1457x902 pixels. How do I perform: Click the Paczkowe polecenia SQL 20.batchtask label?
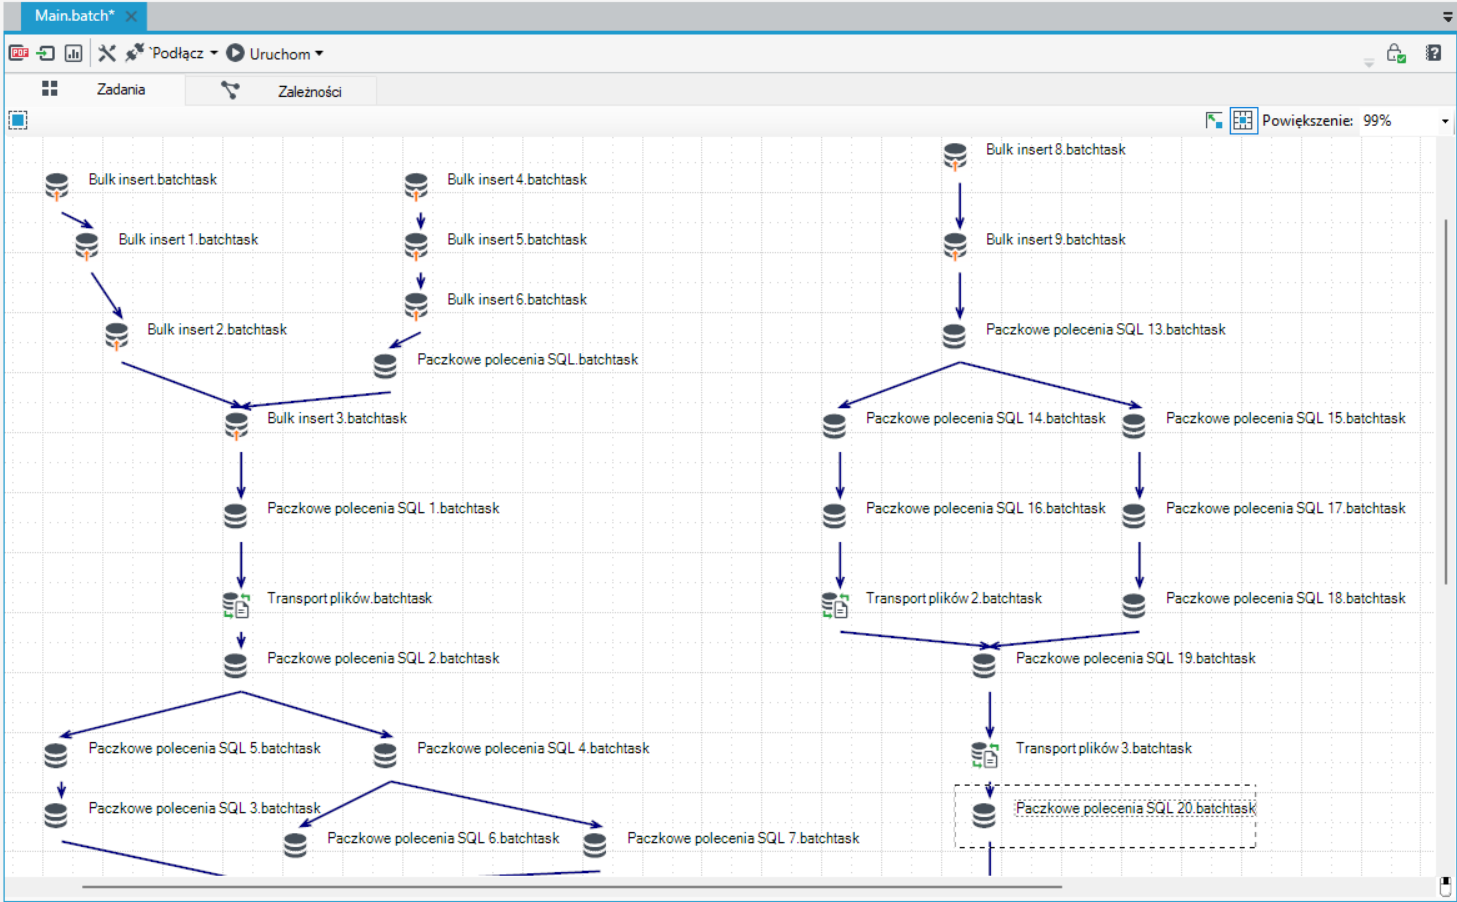[1136, 808]
